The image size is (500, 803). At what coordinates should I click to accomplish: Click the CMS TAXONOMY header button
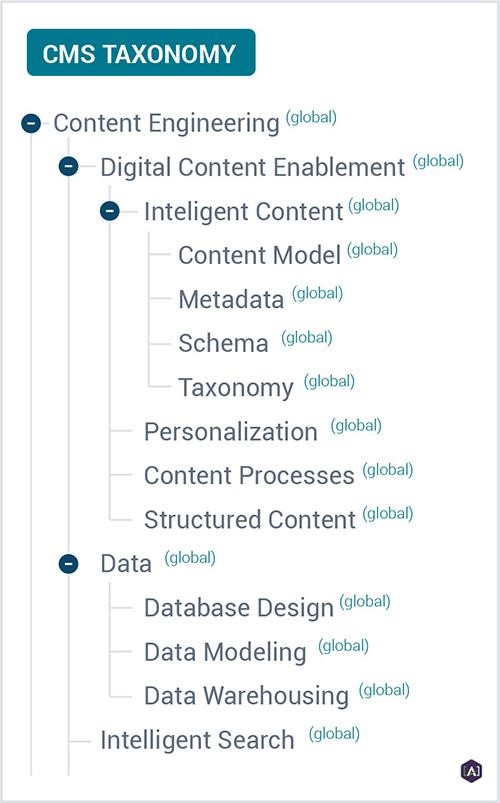141,53
